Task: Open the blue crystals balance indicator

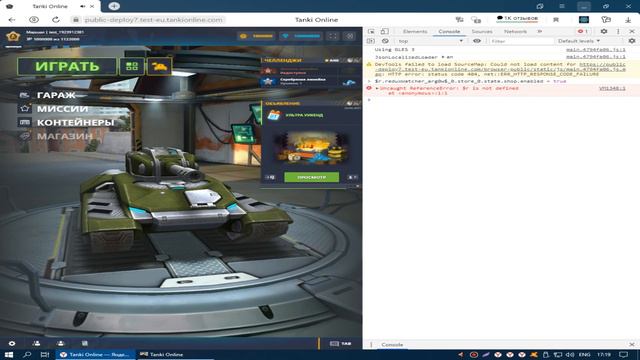Action: [x=302, y=36]
